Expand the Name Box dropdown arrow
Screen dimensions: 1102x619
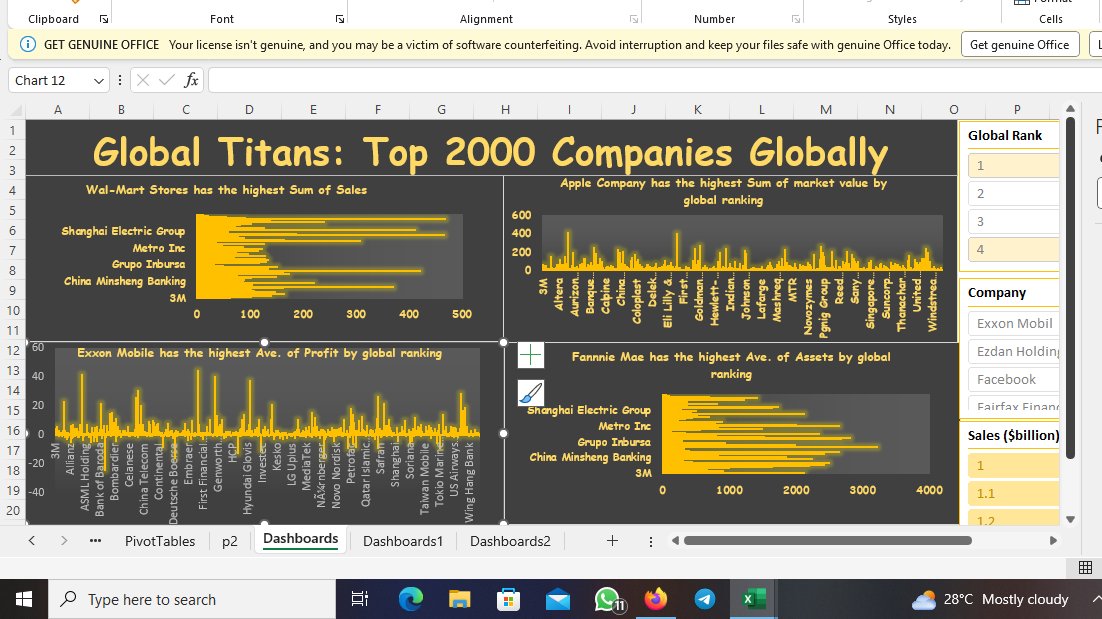coord(98,81)
